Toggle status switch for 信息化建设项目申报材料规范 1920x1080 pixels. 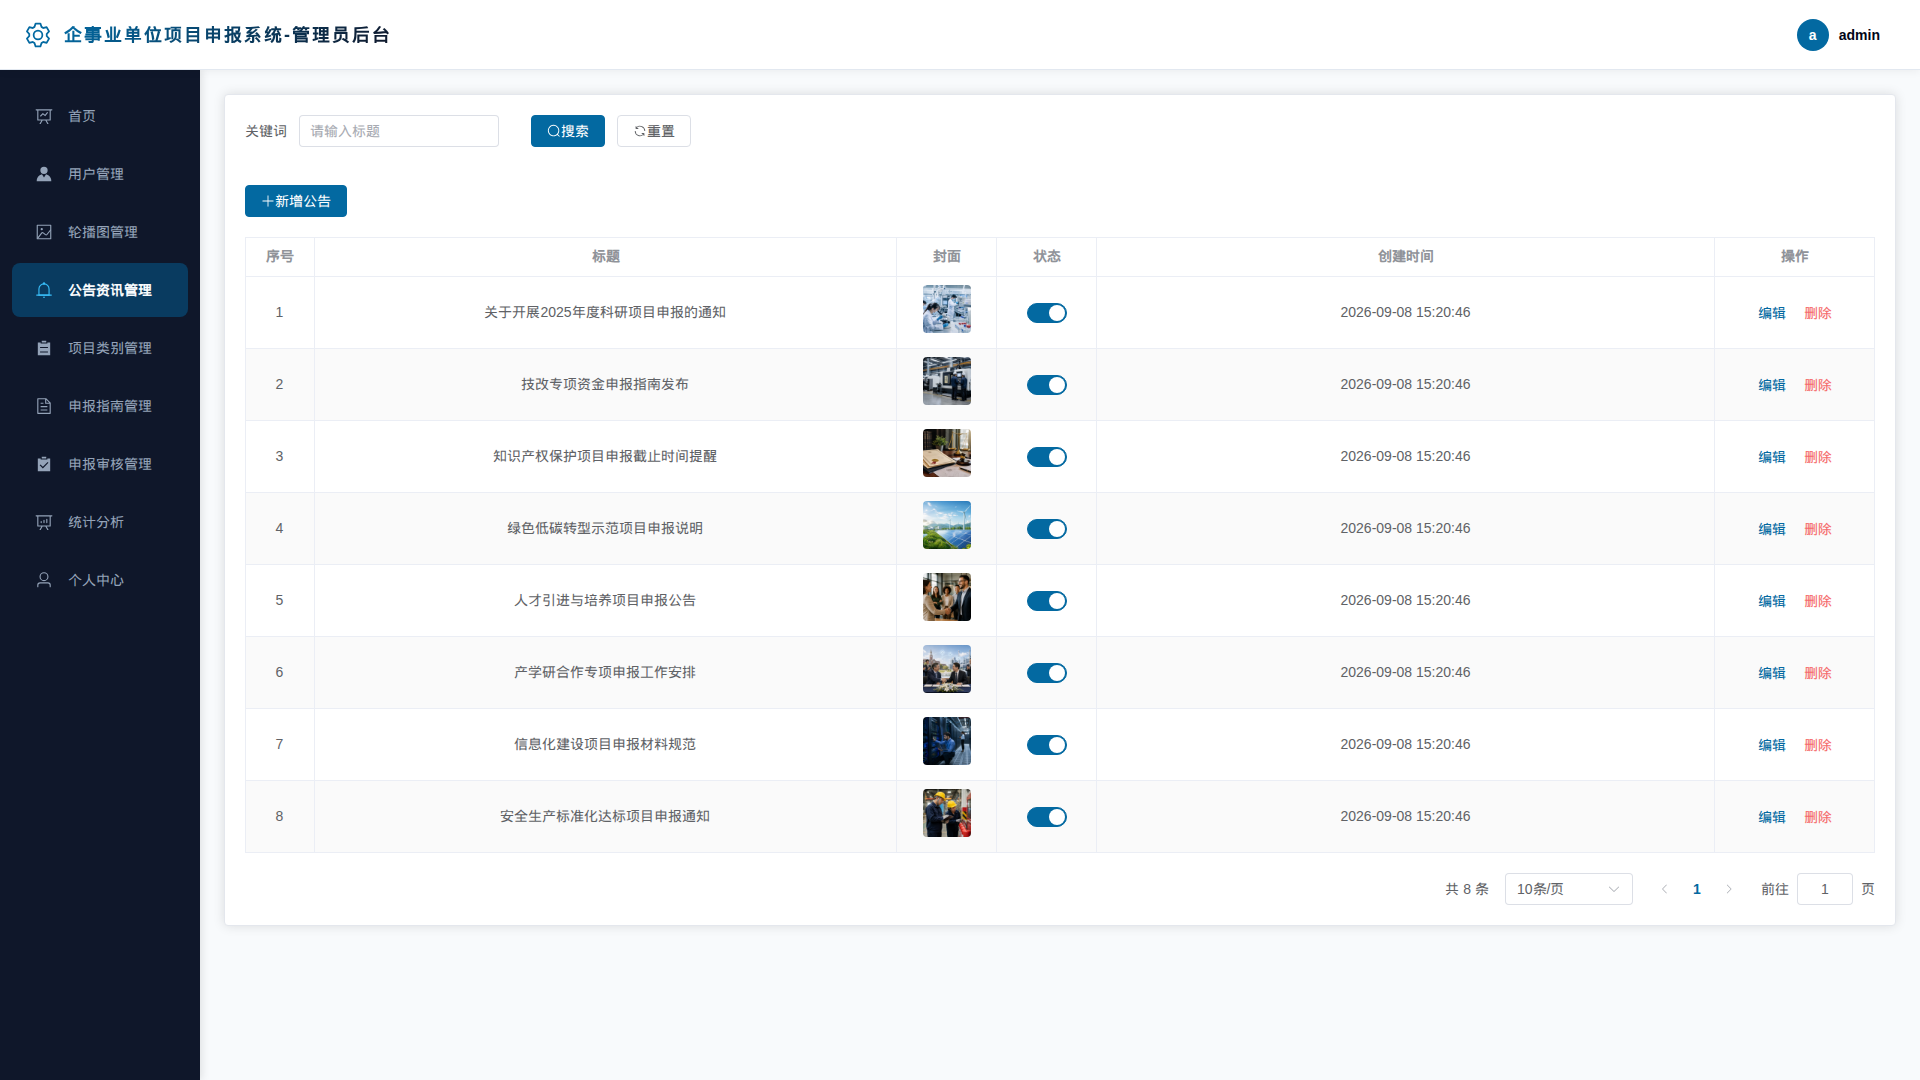coord(1047,745)
